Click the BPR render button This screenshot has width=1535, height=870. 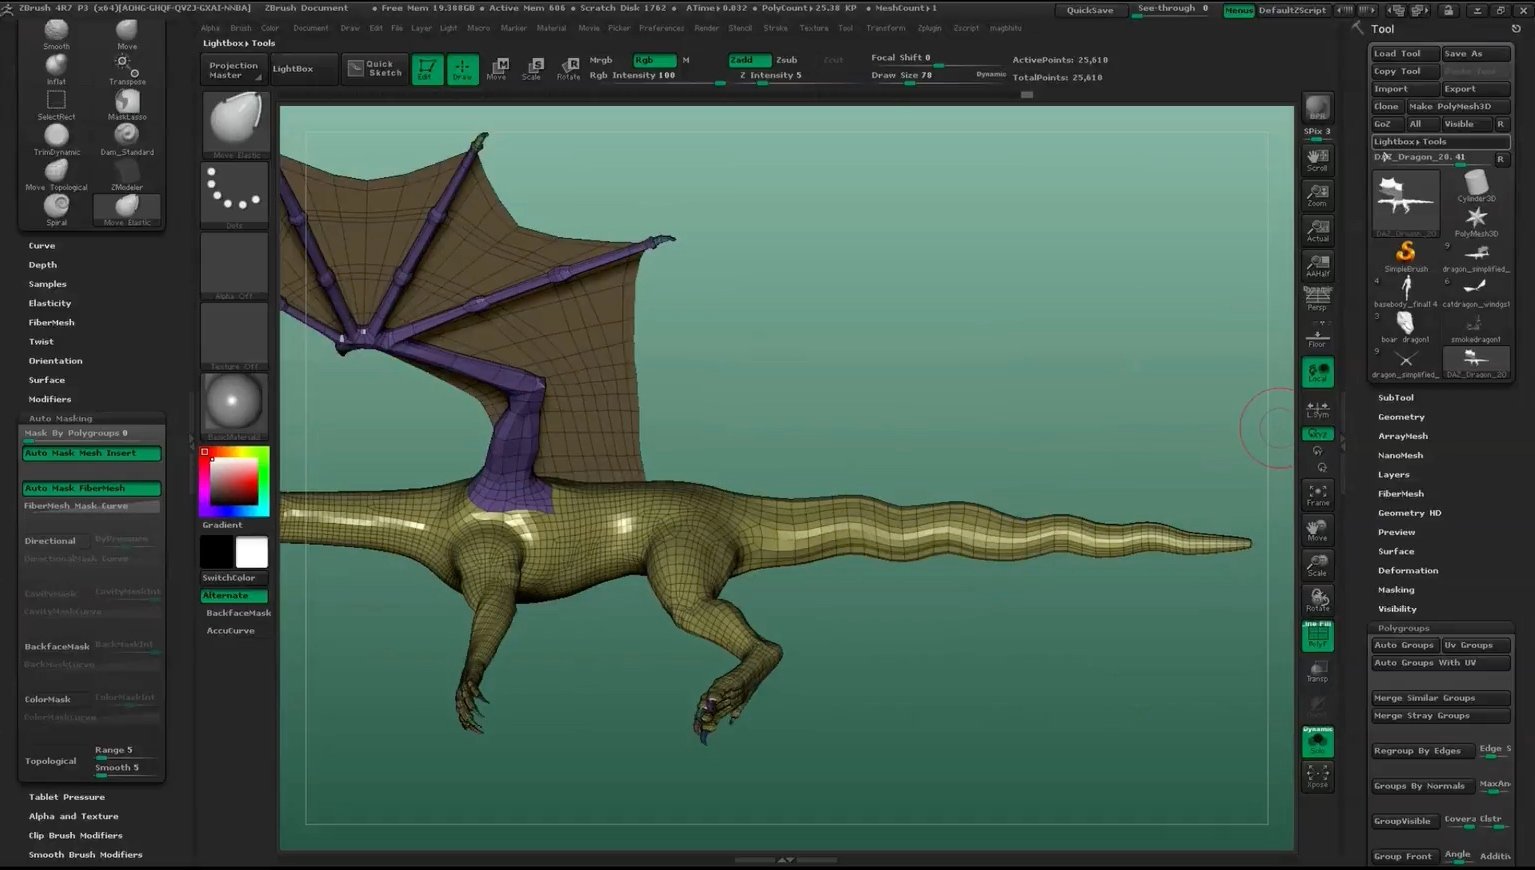coord(1318,108)
